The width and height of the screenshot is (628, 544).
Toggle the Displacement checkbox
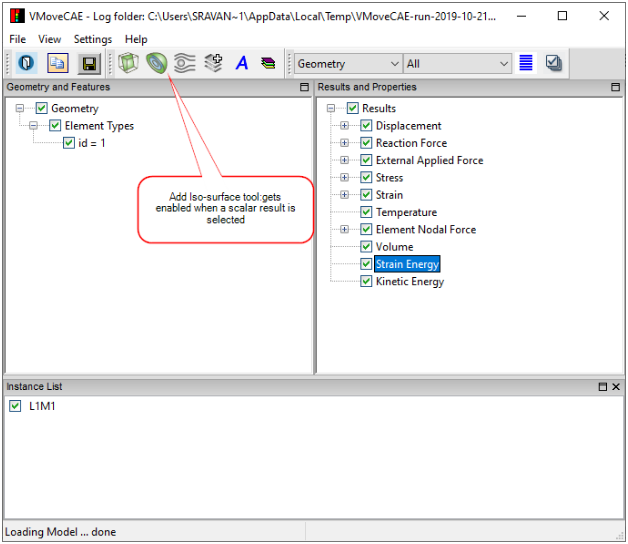pos(366,125)
